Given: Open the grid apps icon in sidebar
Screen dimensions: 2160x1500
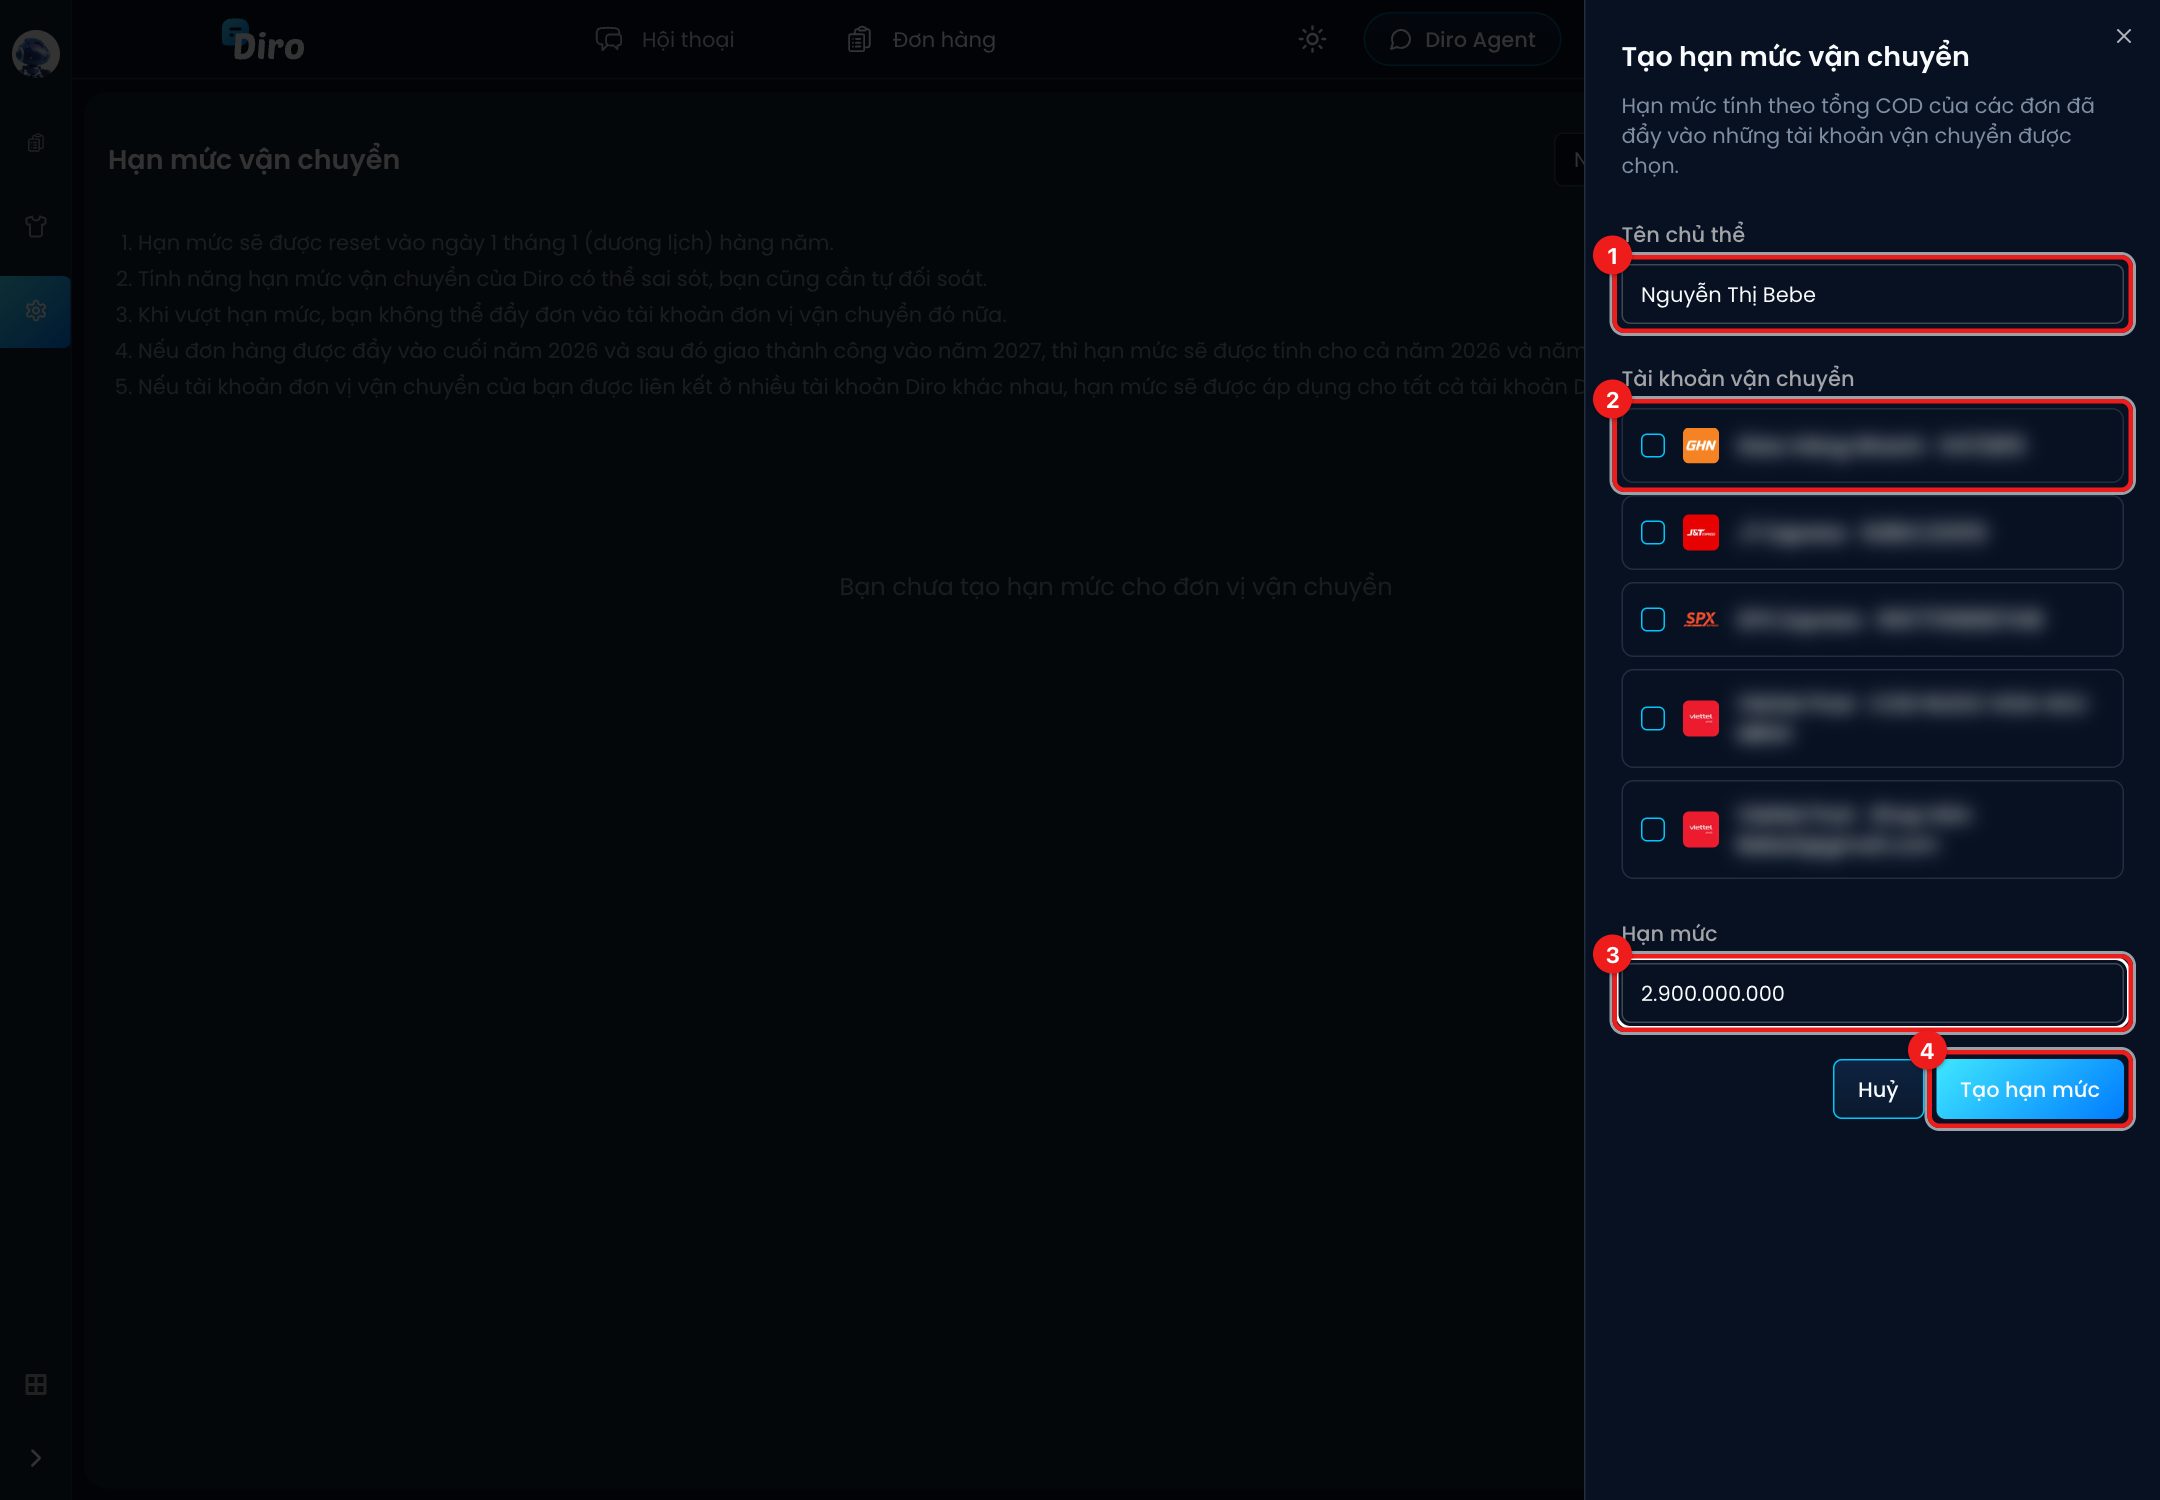Looking at the screenshot, I should click(36, 1385).
